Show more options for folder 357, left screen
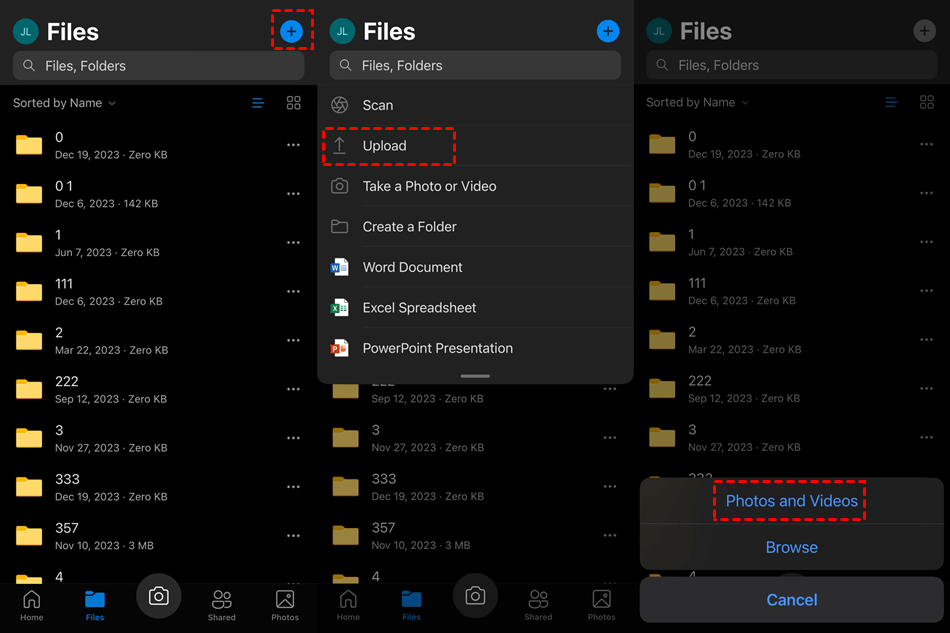 294,535
